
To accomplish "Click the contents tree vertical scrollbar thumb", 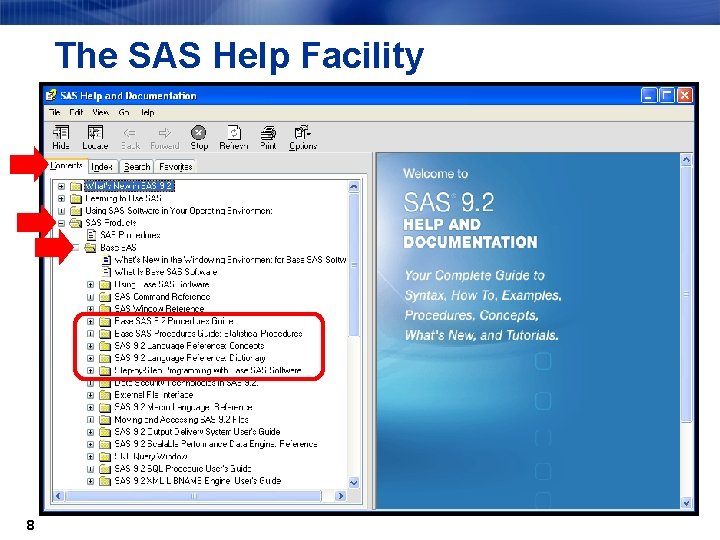I will 354,265.
